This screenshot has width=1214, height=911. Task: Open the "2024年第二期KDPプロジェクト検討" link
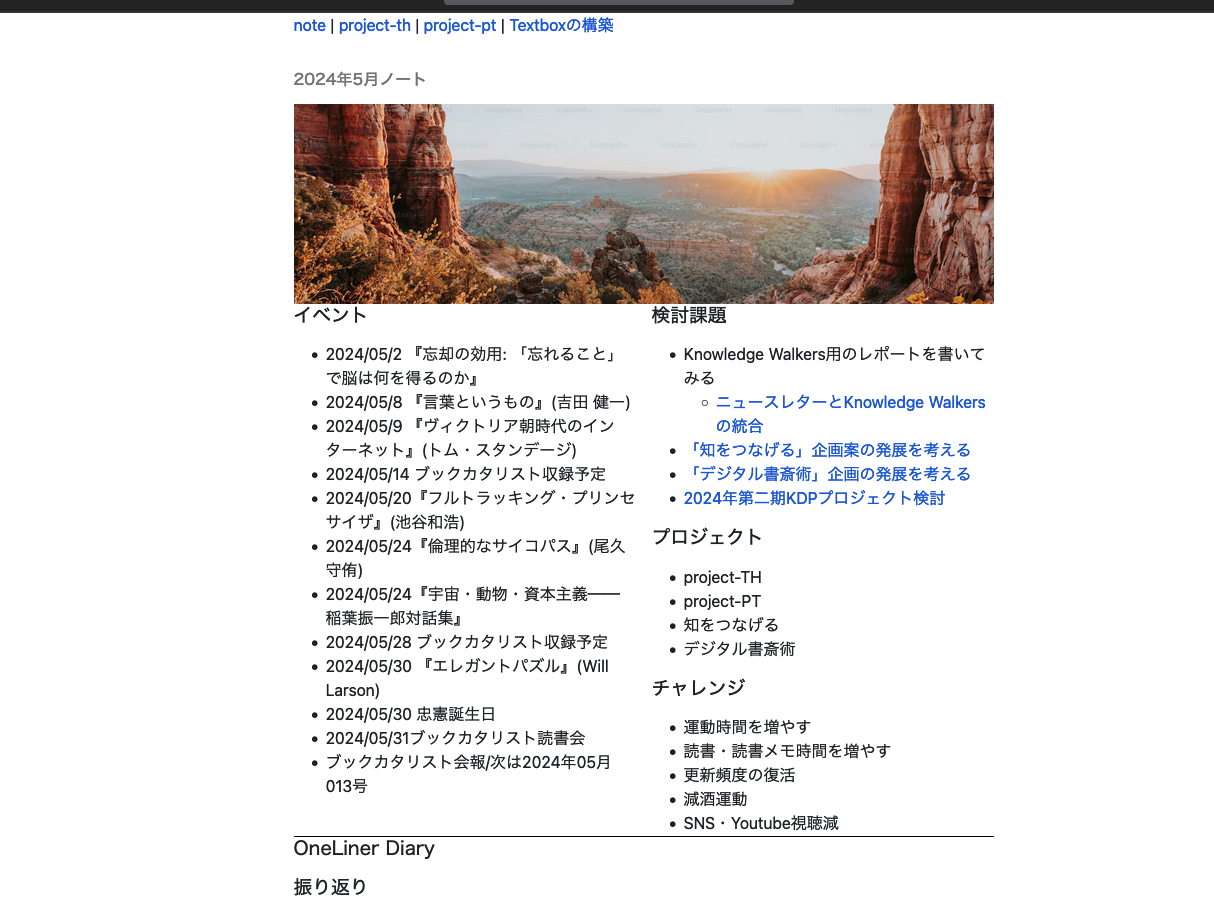[x=813, y=498]
